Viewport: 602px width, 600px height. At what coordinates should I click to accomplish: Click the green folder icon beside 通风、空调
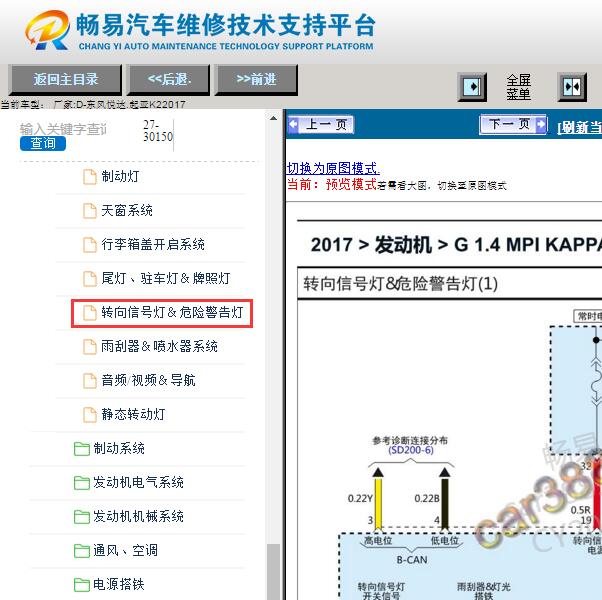pyautogui.click(x=82, y=550)
